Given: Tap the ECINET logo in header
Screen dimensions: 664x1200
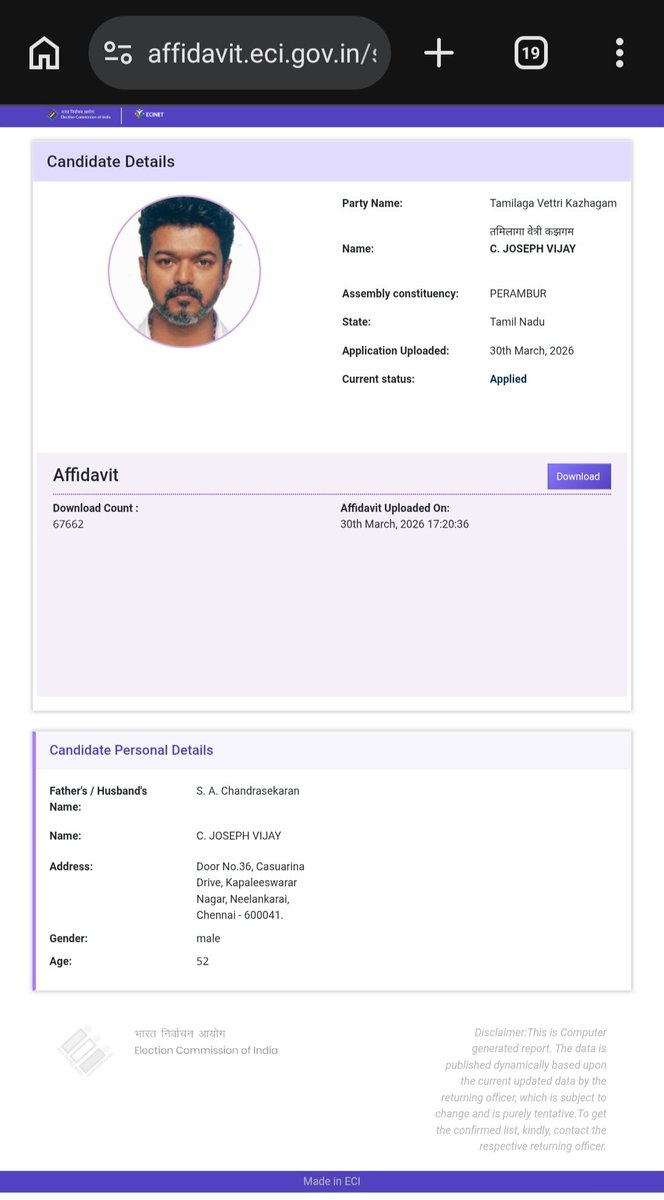Looking at the screenshot, I should 149,115.
